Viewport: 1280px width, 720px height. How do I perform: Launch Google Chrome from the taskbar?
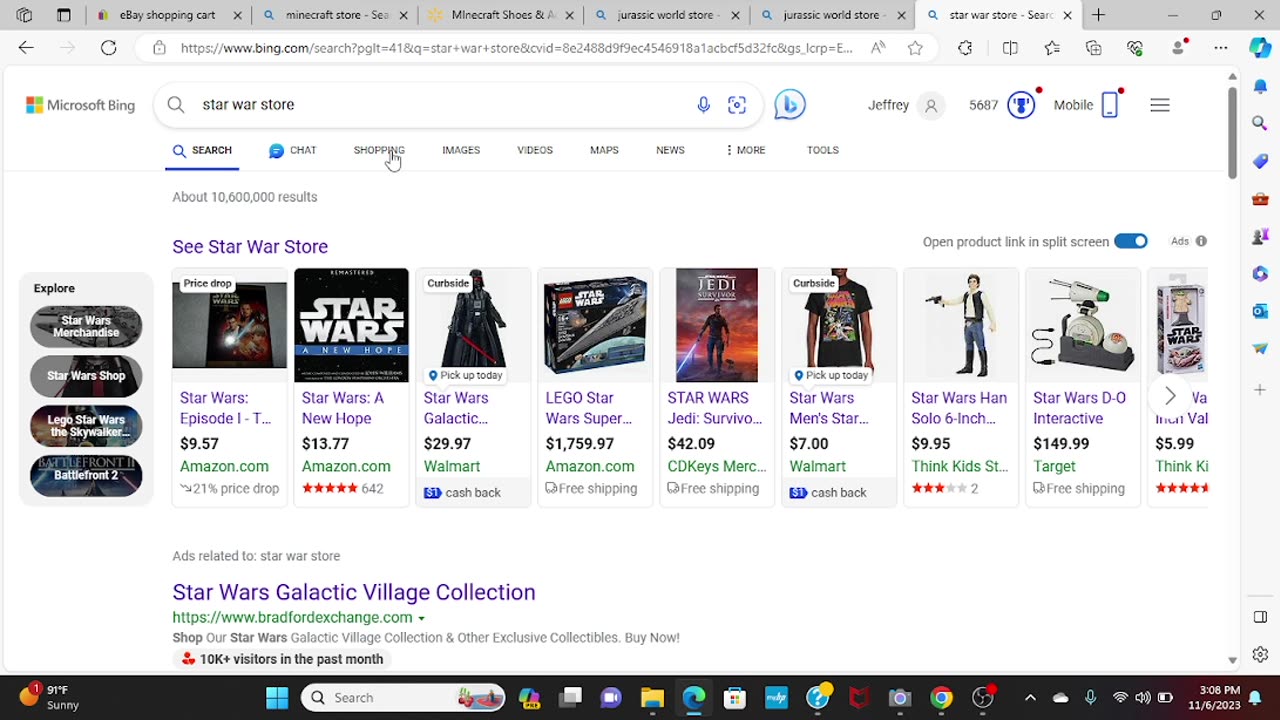click(x=941, y=697)
